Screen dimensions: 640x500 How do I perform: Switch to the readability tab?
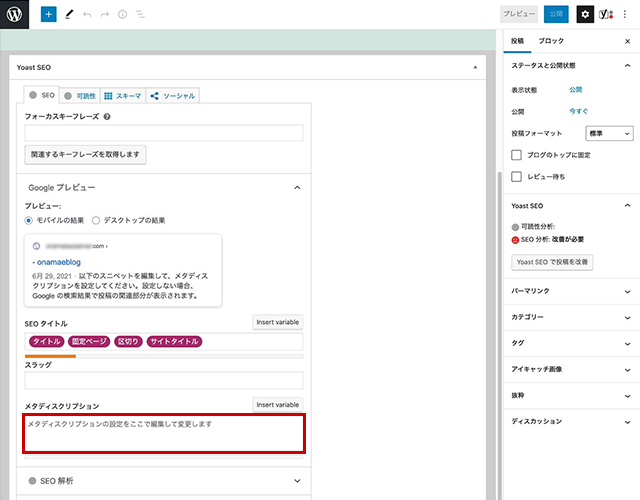(80, 96)
